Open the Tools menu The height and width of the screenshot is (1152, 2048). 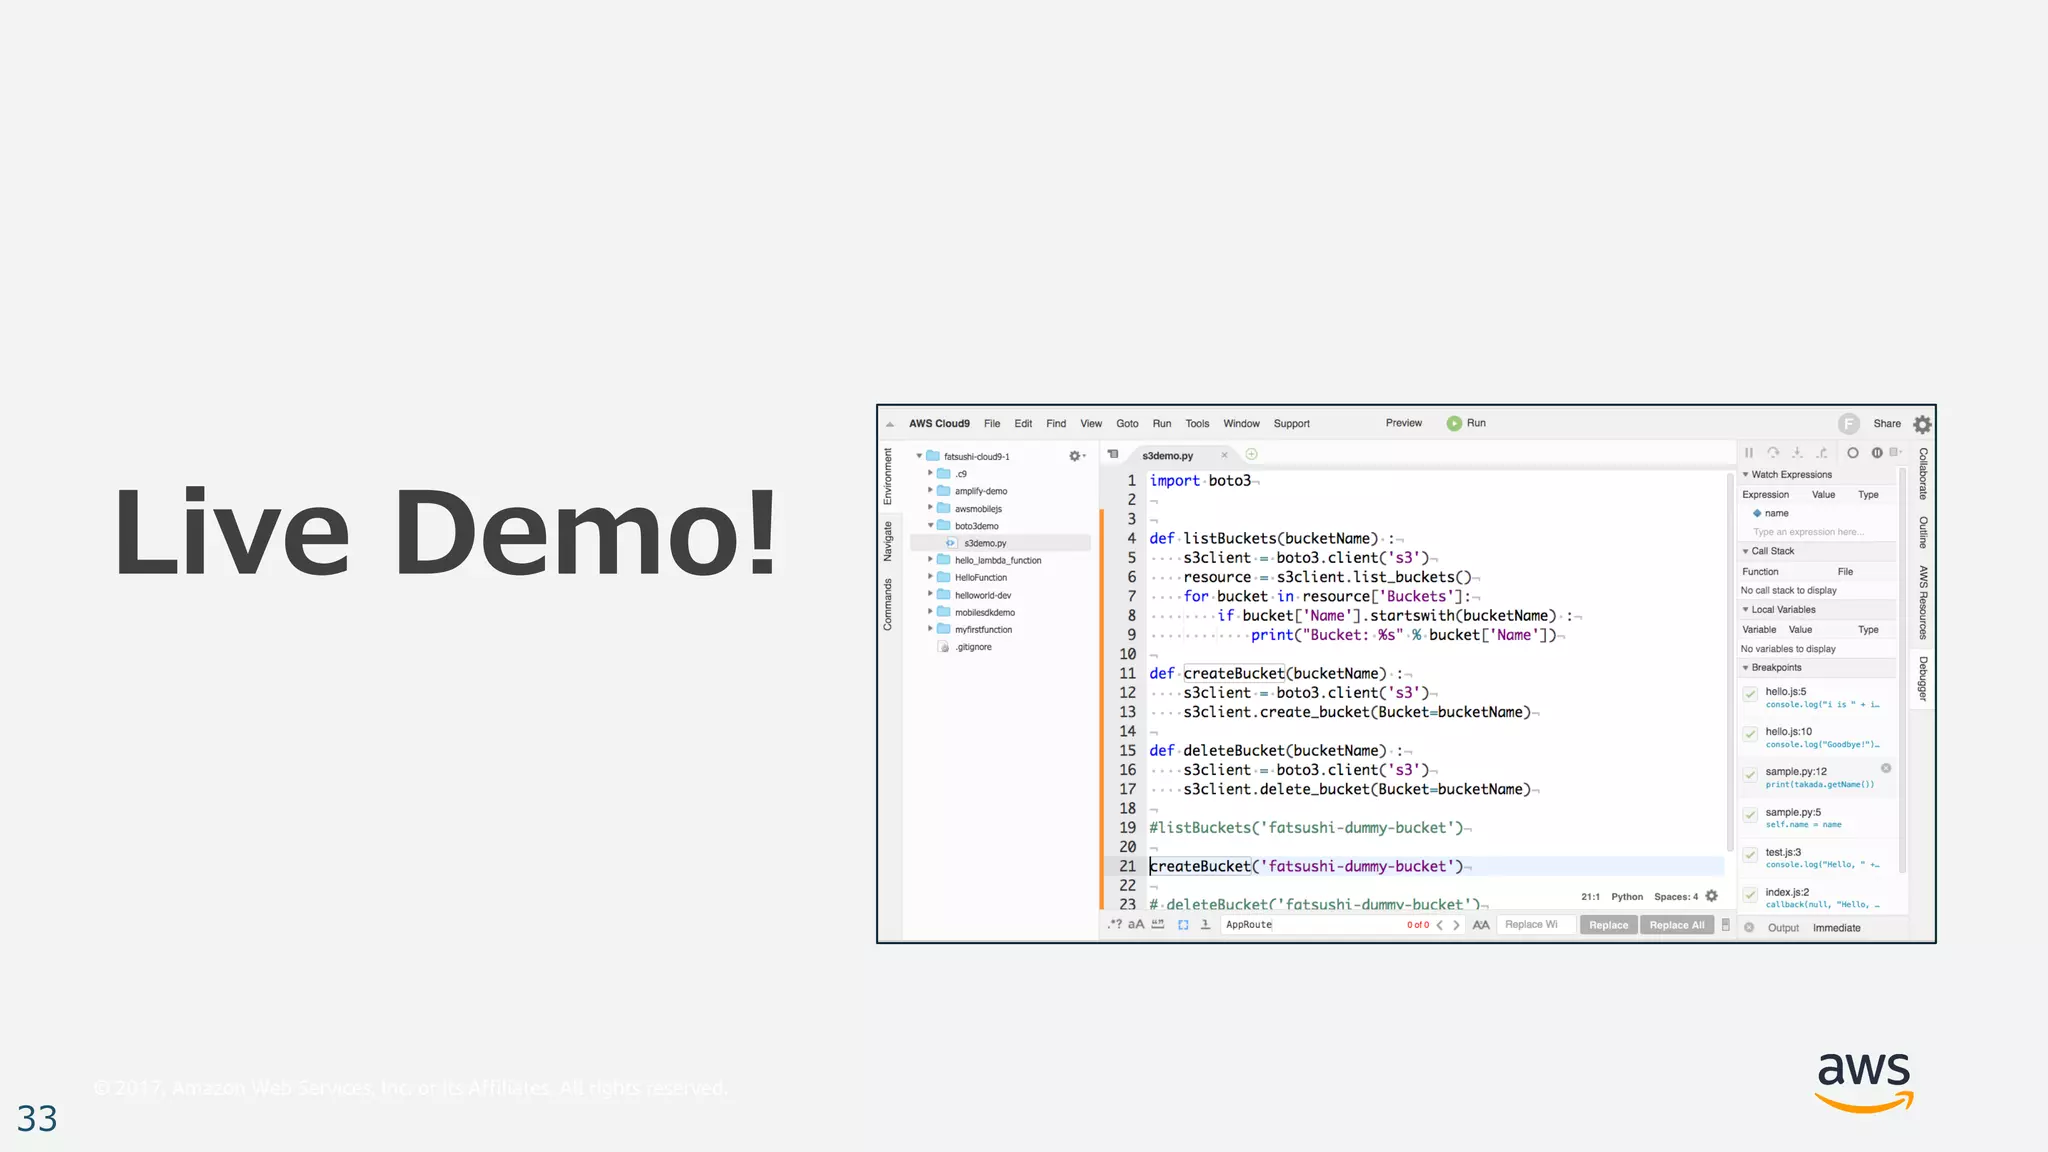[1197, 424]
